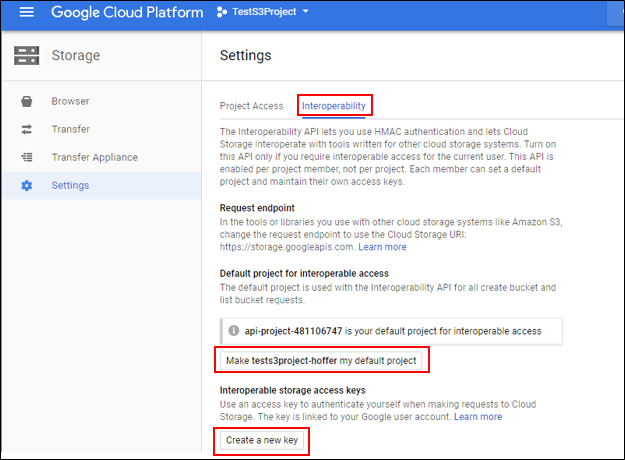Open Learn more link under access keys

click(x=477, y=417)
